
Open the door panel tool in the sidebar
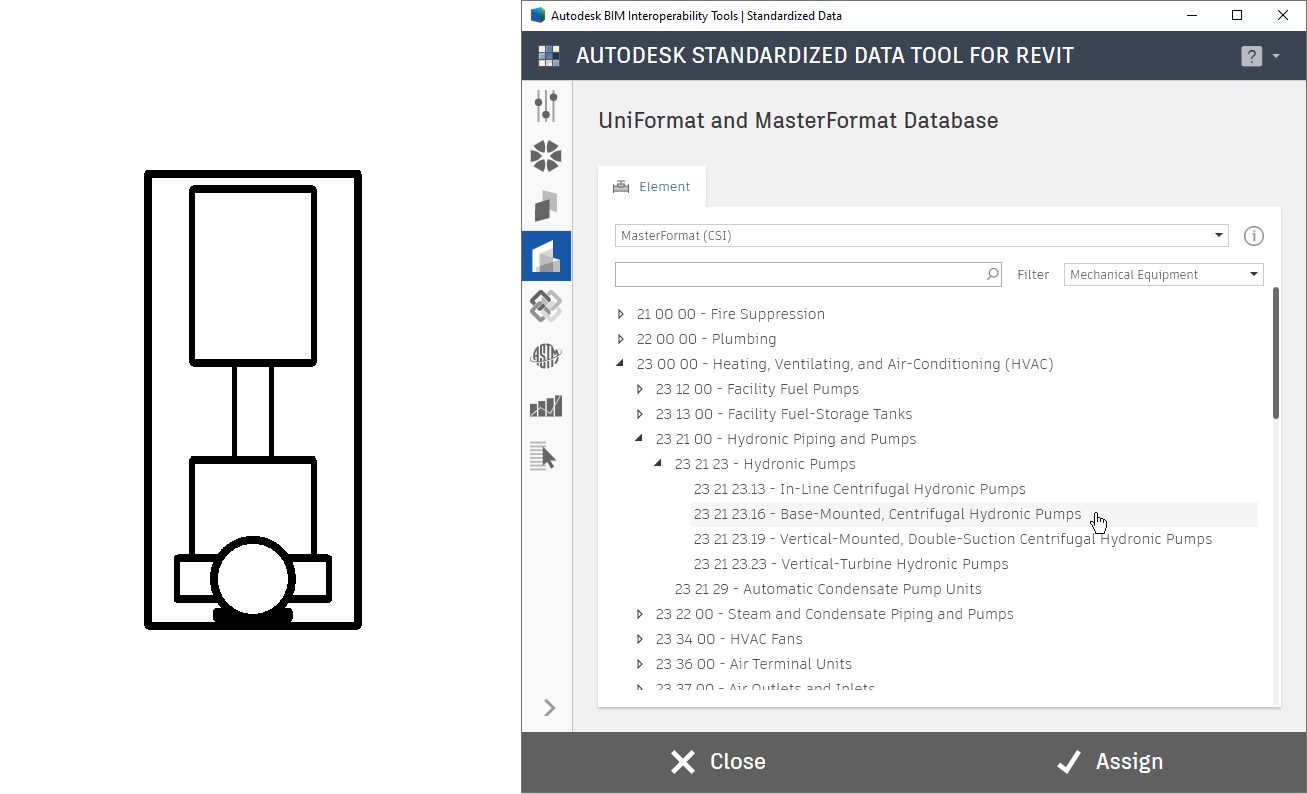(x=546, y=206)
